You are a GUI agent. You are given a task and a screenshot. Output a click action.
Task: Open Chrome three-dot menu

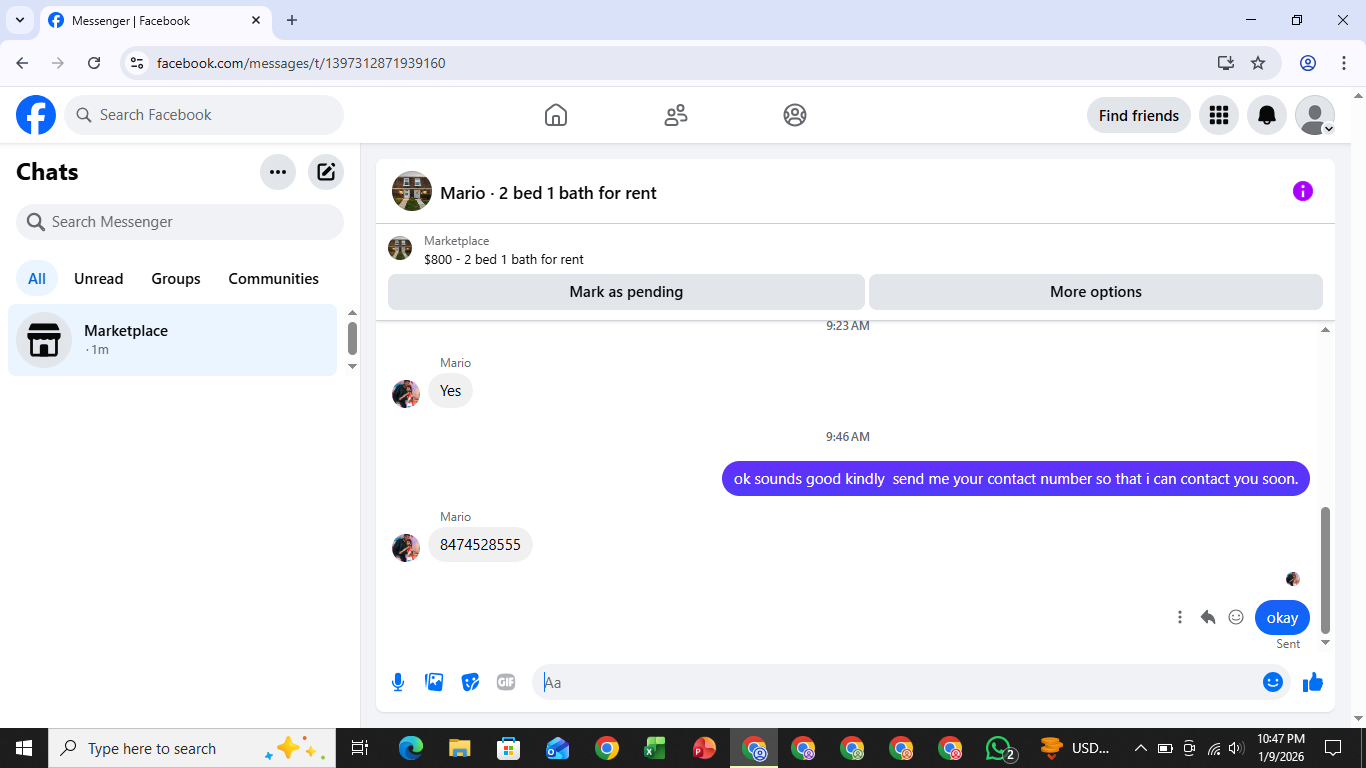[x=1343, y=63]
